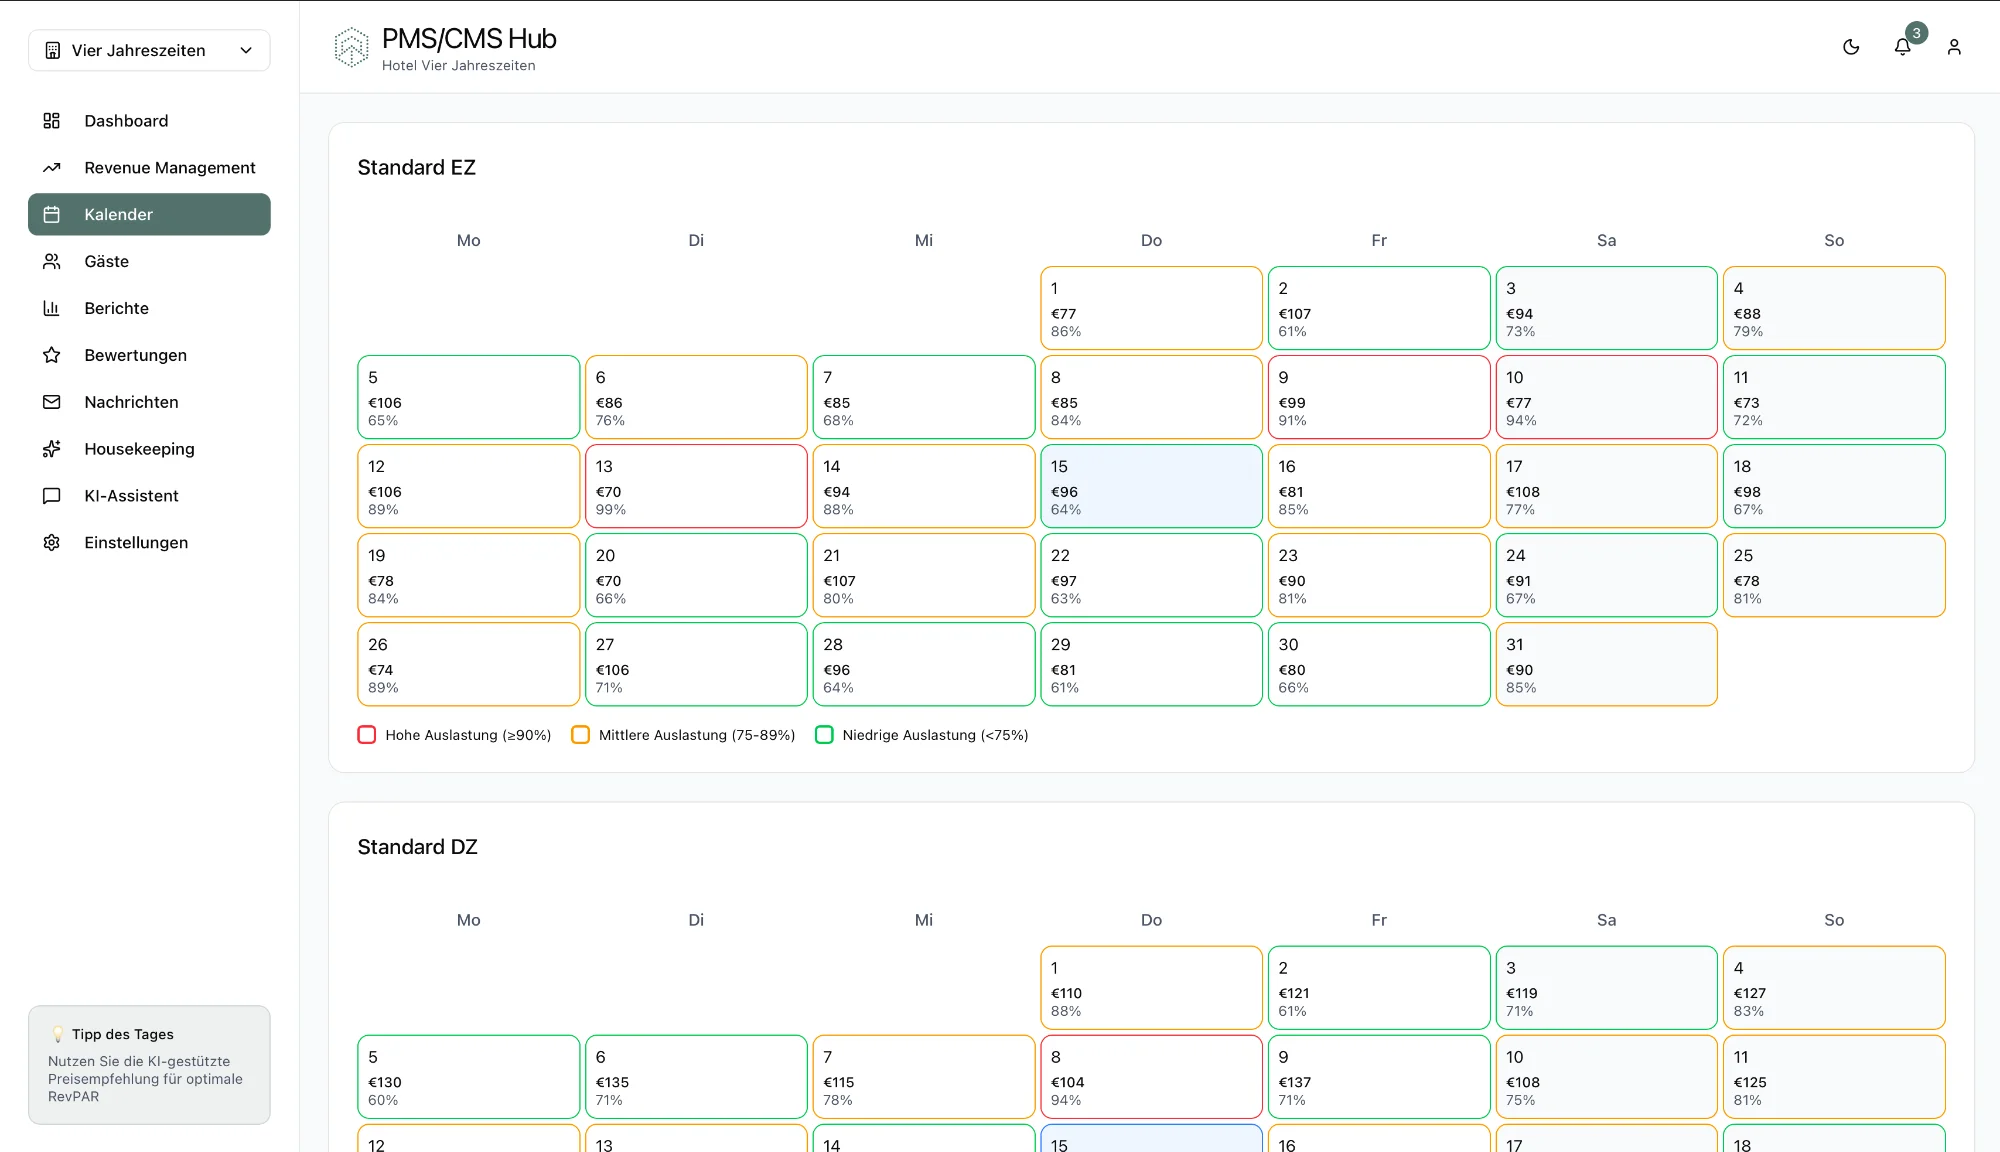
Task: Click Housekeeping sparkle icon
Action: coord(52,449)
